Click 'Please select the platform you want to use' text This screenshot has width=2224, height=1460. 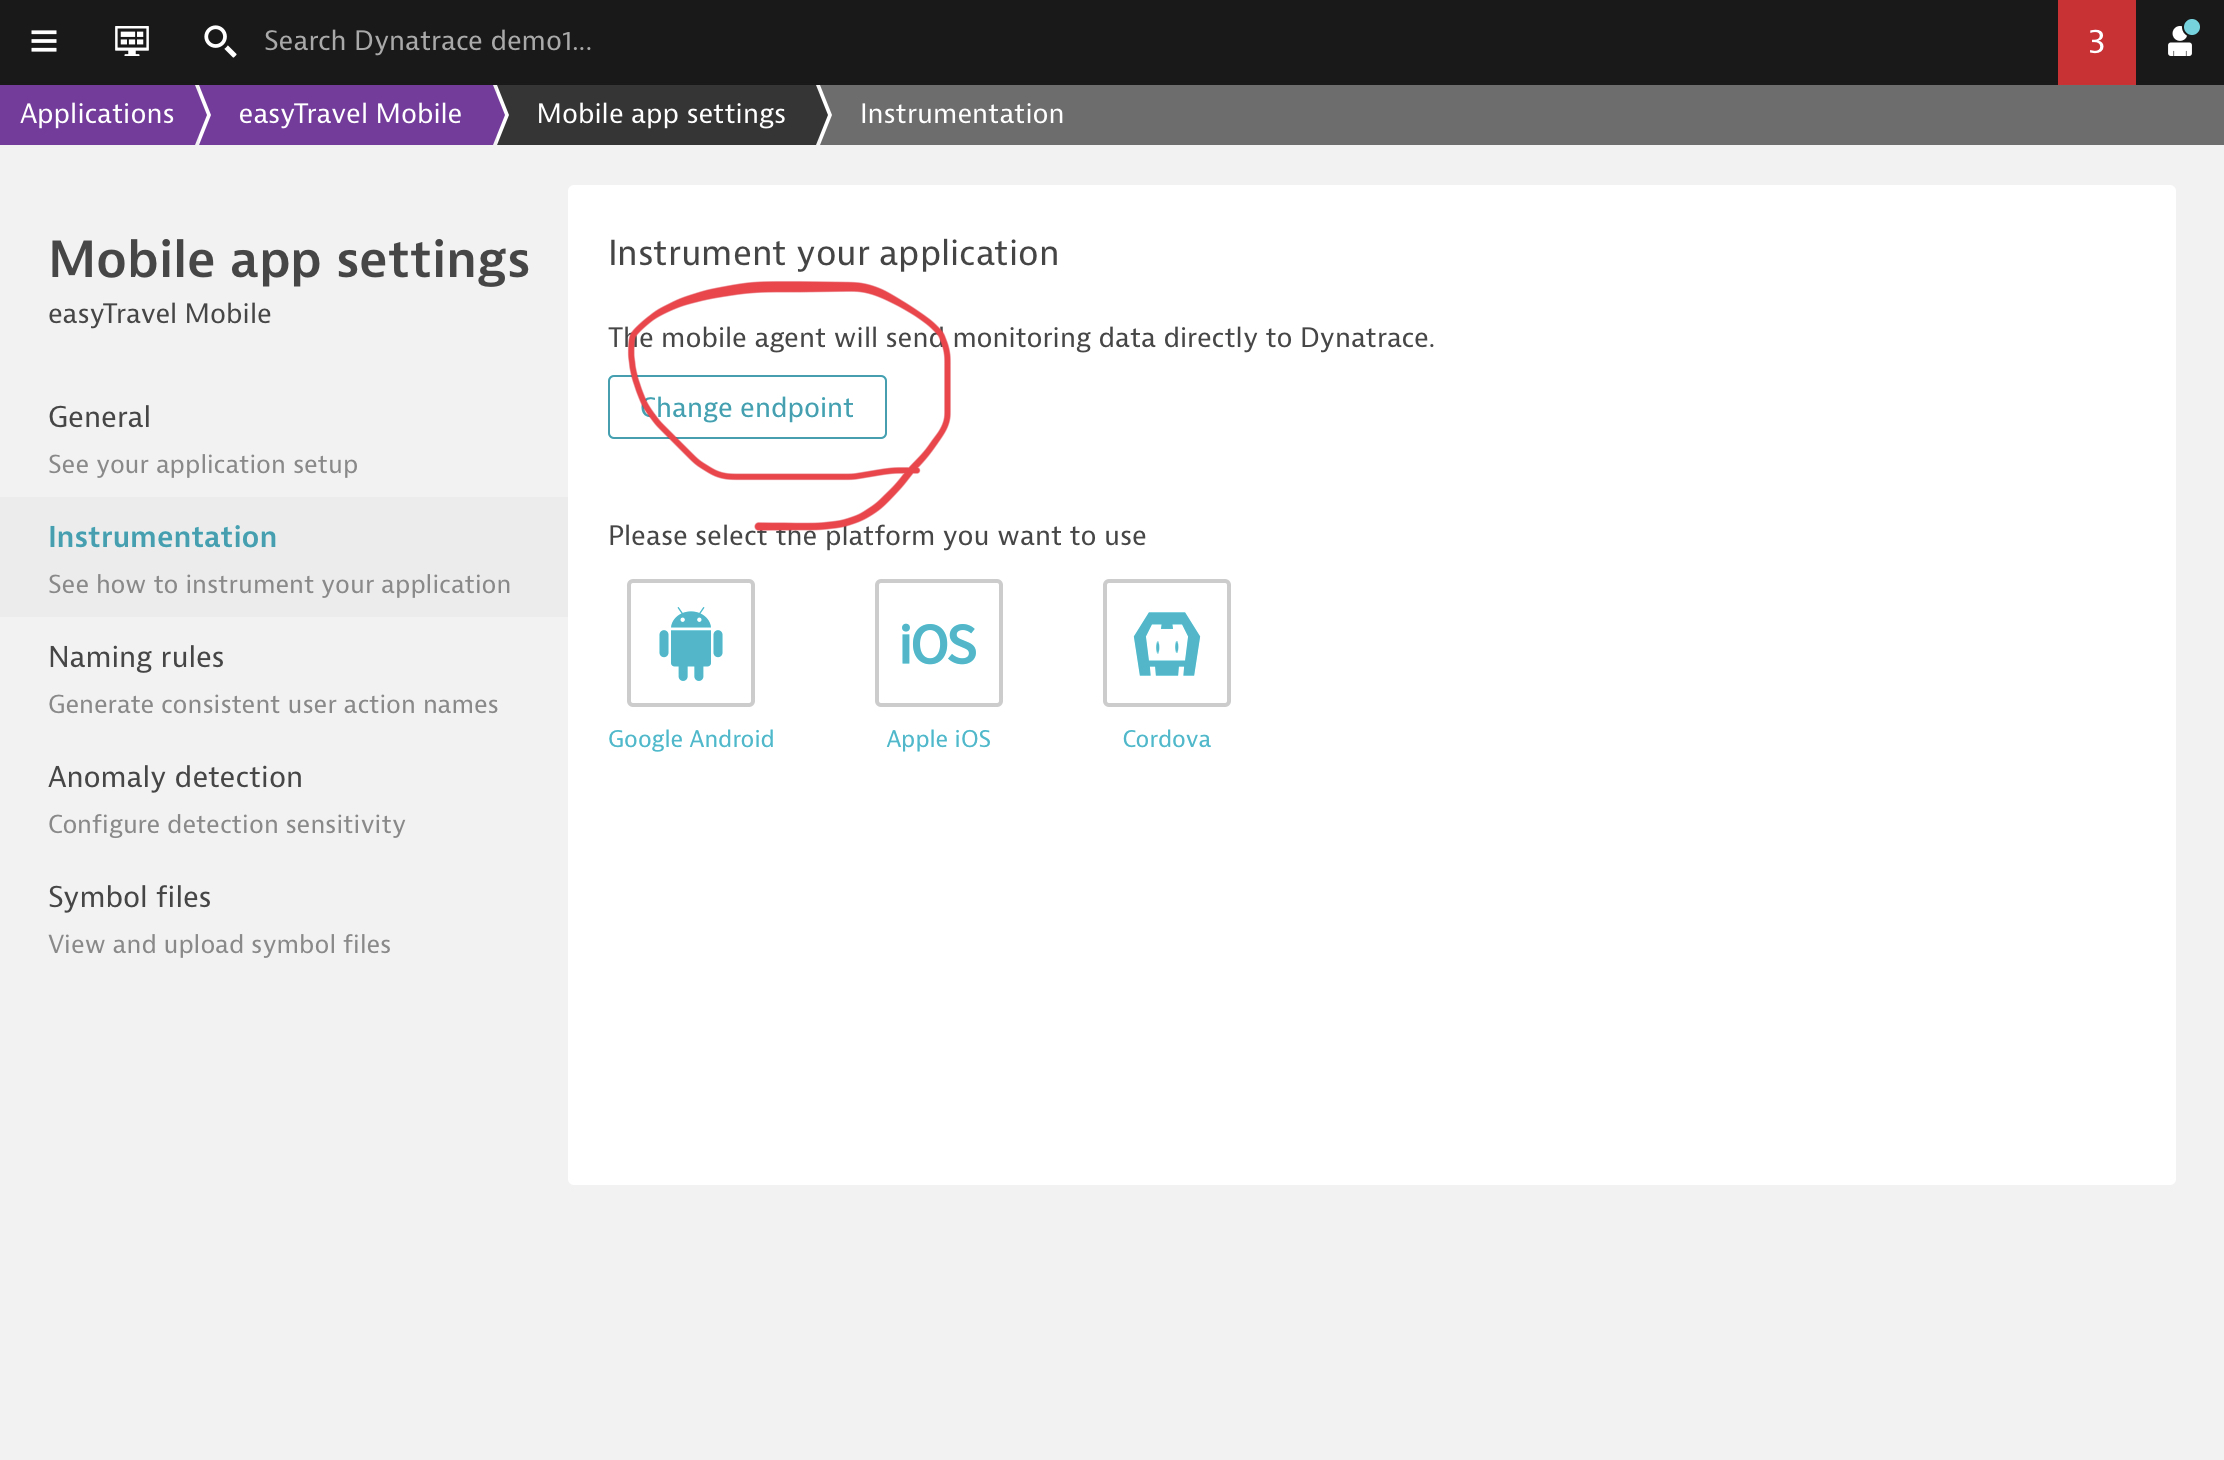coord(877,536)
